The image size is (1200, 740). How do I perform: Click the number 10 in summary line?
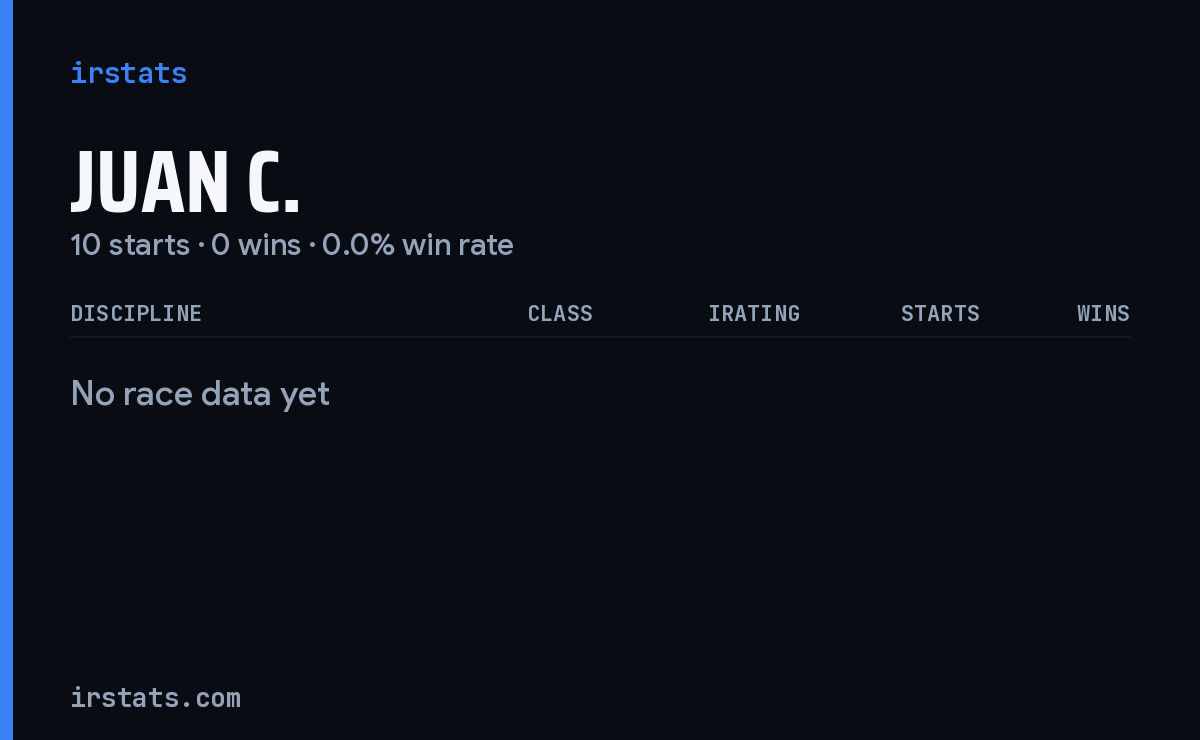[86, 245]
